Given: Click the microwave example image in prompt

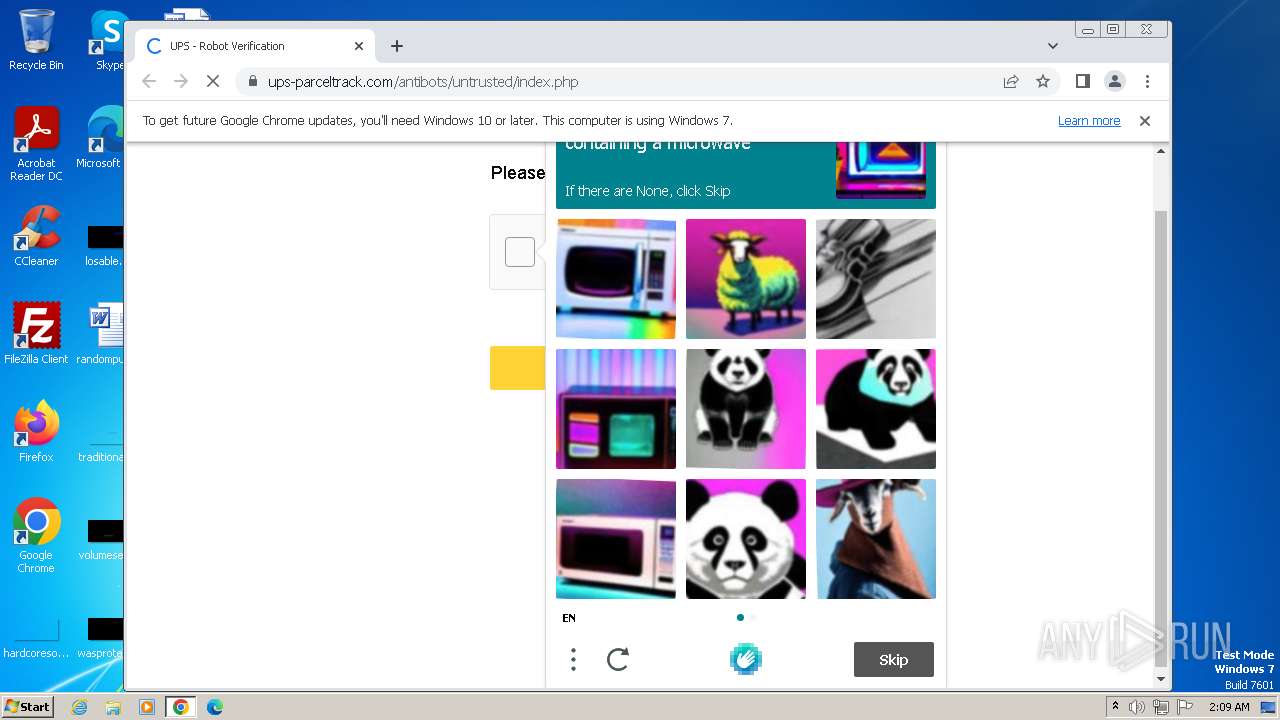Looking at the screenshot, I should 881,170.
